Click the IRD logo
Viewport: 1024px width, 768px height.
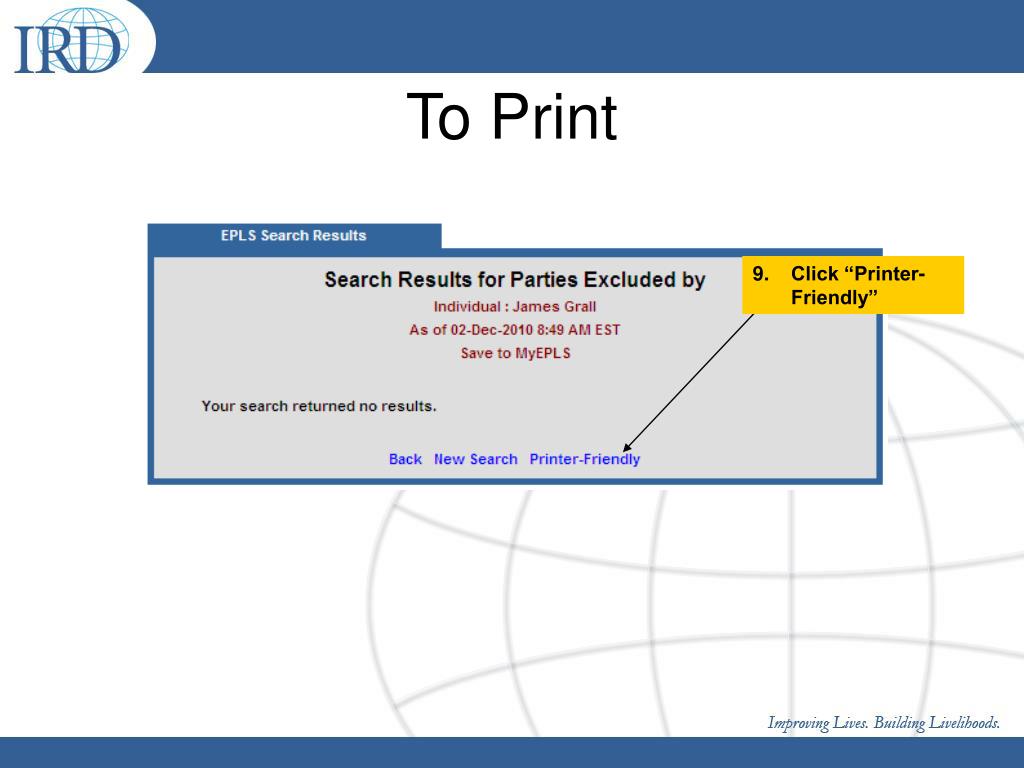(72, 40)
